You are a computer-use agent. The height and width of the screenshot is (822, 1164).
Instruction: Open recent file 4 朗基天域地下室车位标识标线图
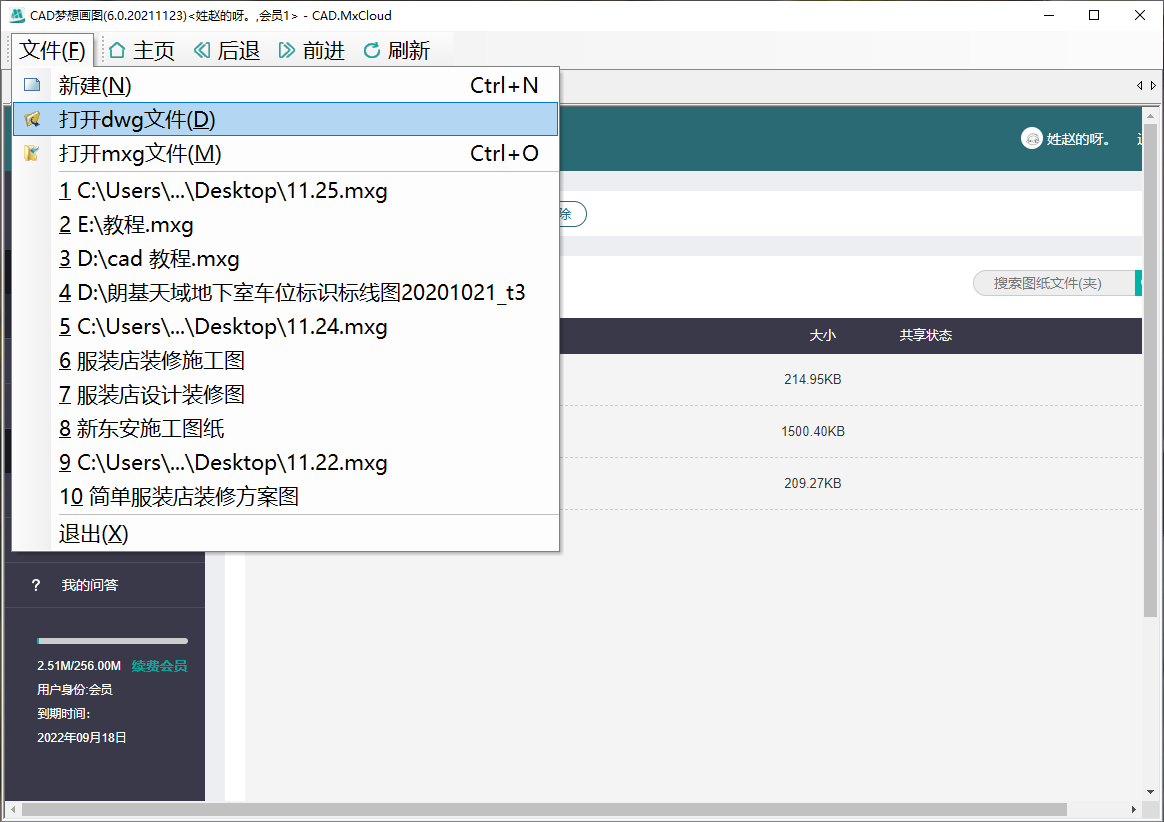coord(286,293)
